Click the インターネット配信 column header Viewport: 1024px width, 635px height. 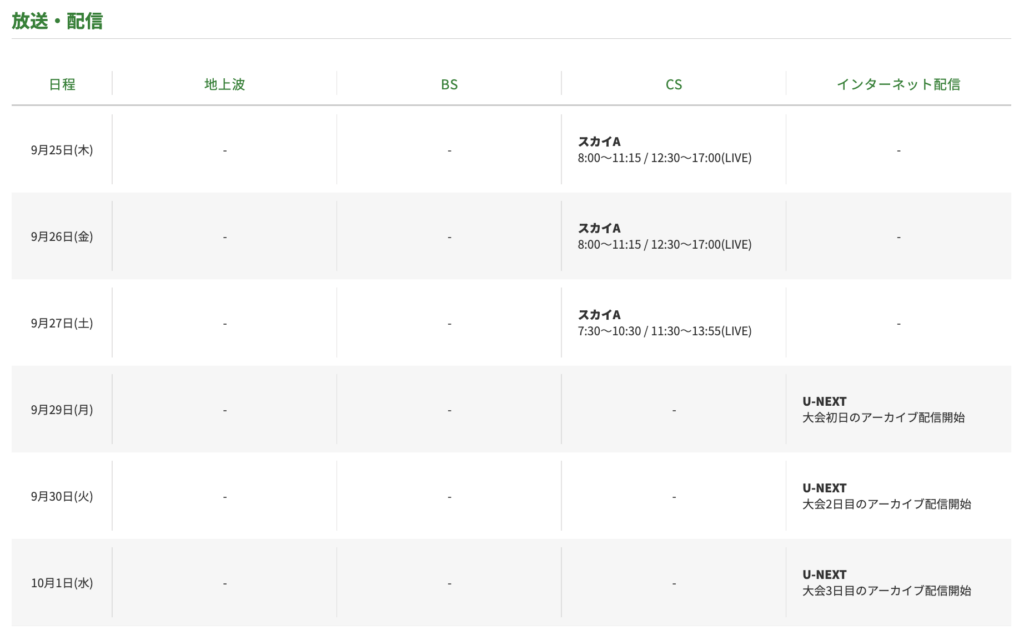(x=898, y=84)
